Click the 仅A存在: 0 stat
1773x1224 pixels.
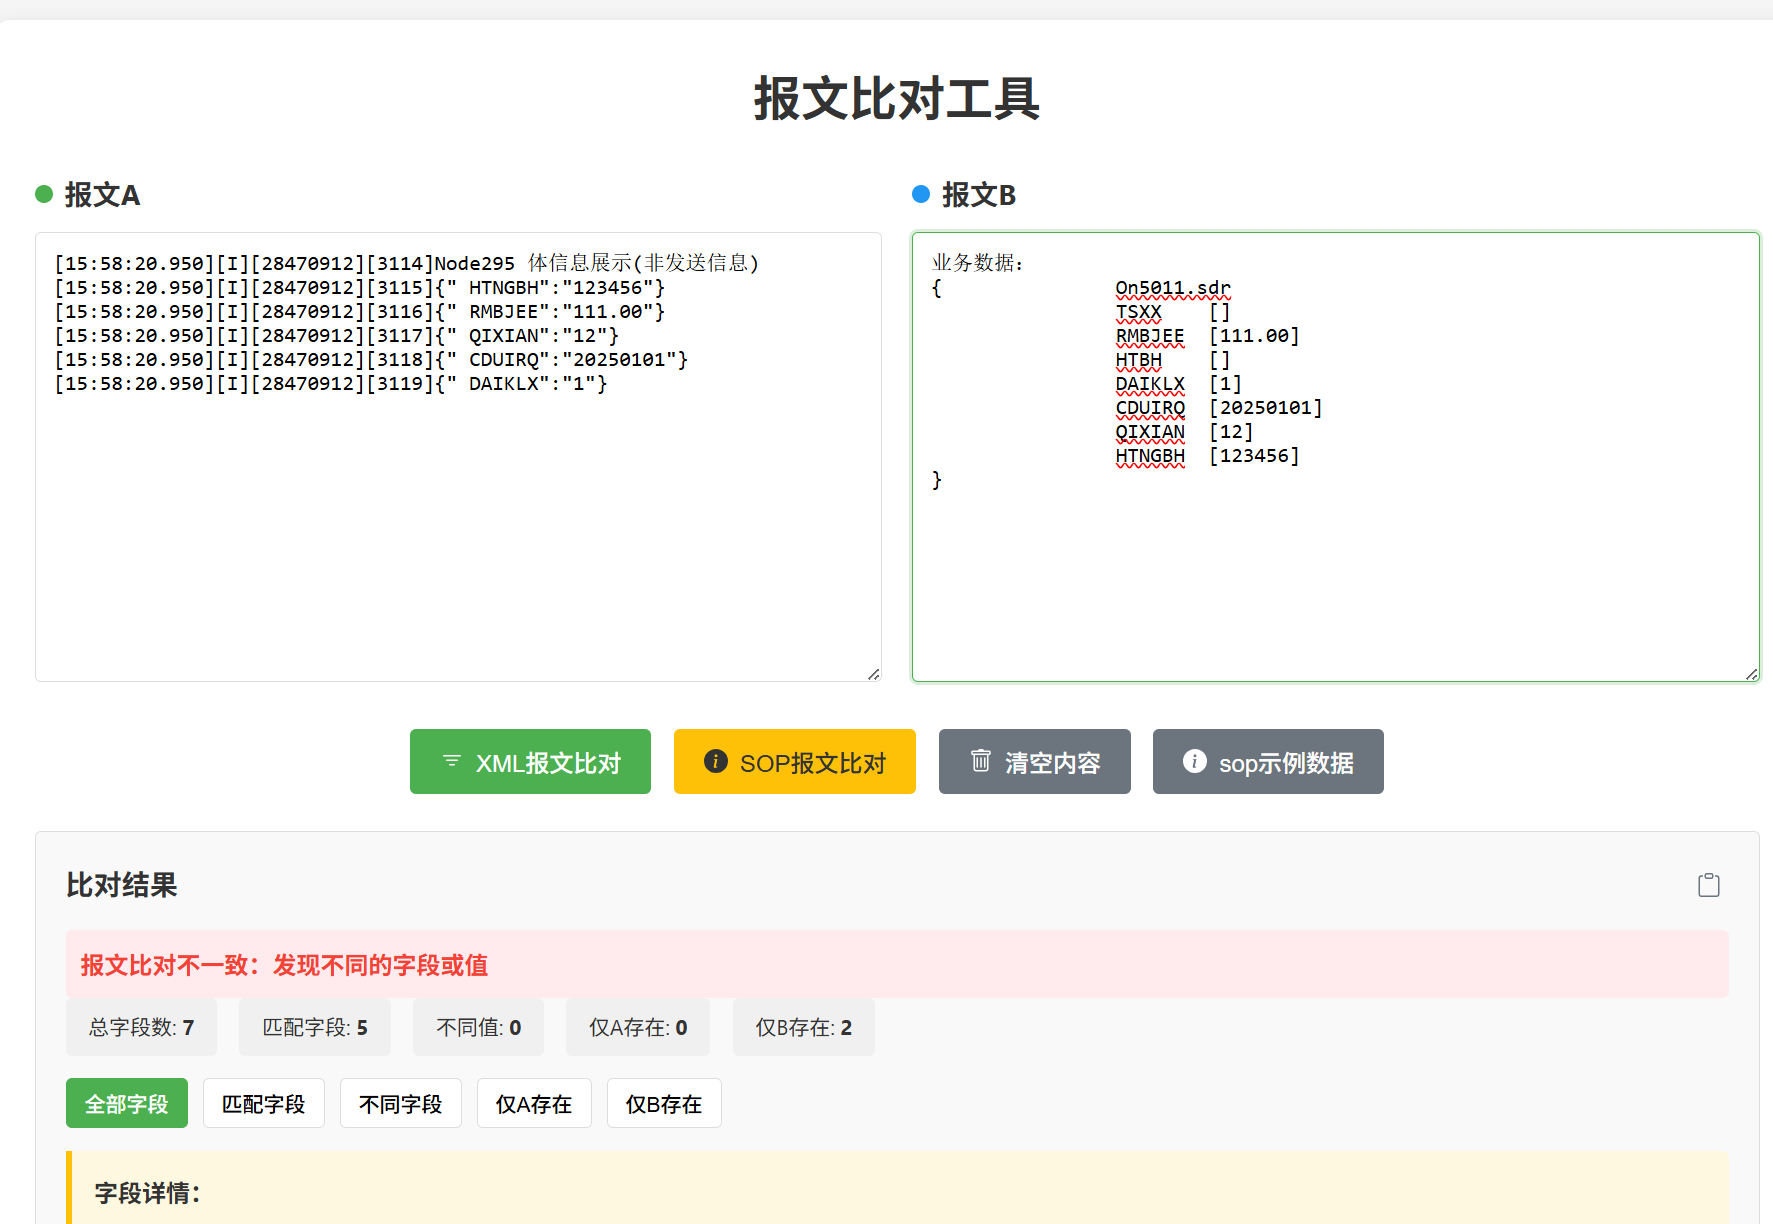[x=638, y=1027]
